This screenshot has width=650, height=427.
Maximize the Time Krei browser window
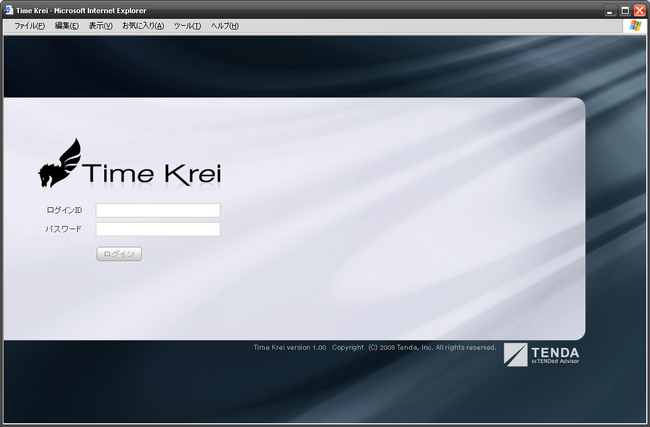(x=625, y=10)
